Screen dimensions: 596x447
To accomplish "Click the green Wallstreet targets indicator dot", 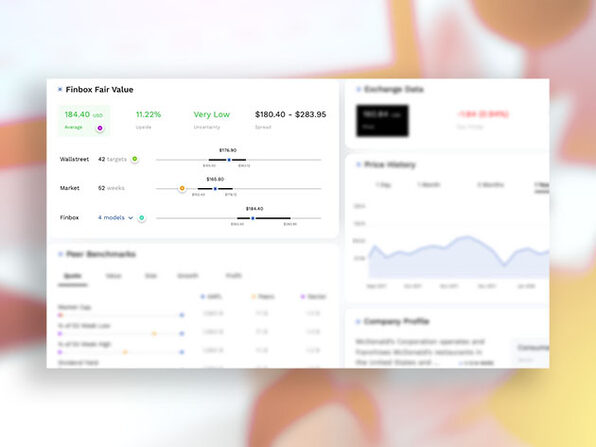I will (135, 159).
